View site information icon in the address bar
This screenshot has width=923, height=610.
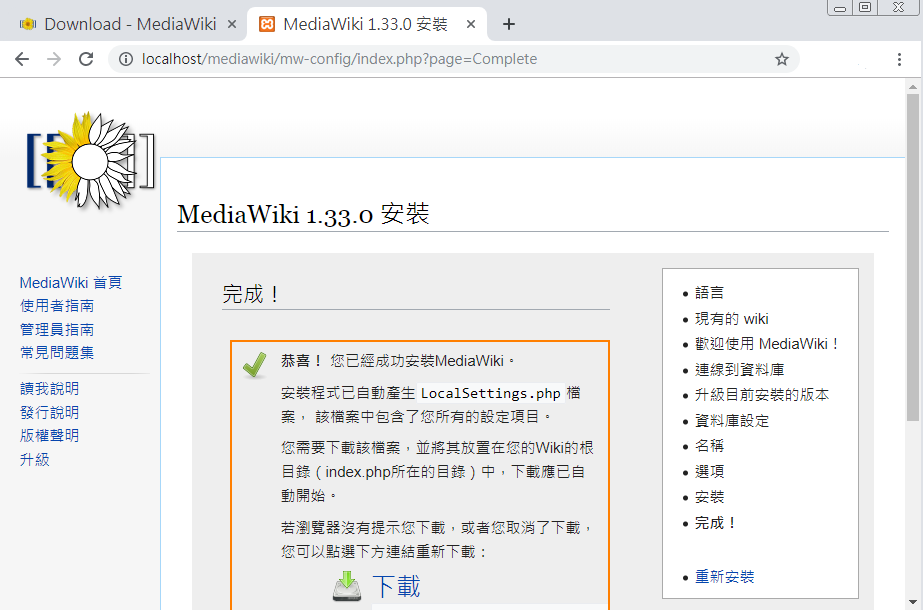pyautogui.click(x=126, y=59)
